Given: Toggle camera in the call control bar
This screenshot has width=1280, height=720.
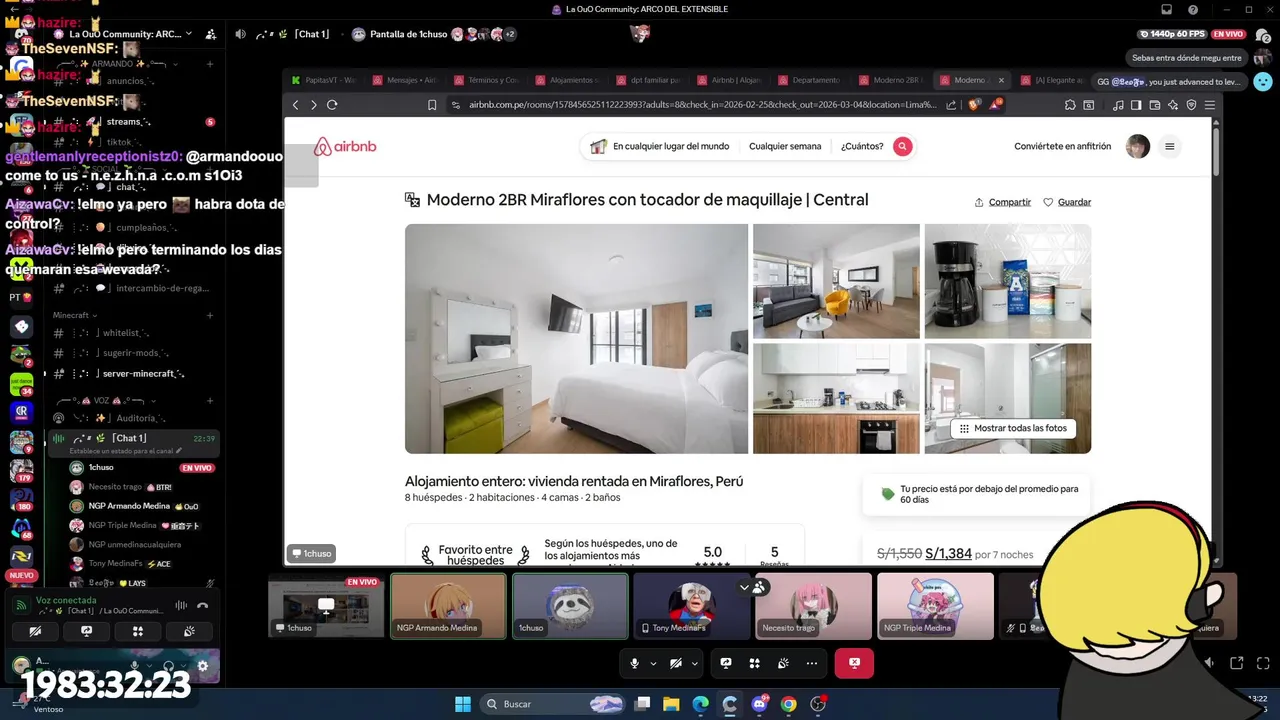Looking at the screenshot, I should tap(676, 663).
